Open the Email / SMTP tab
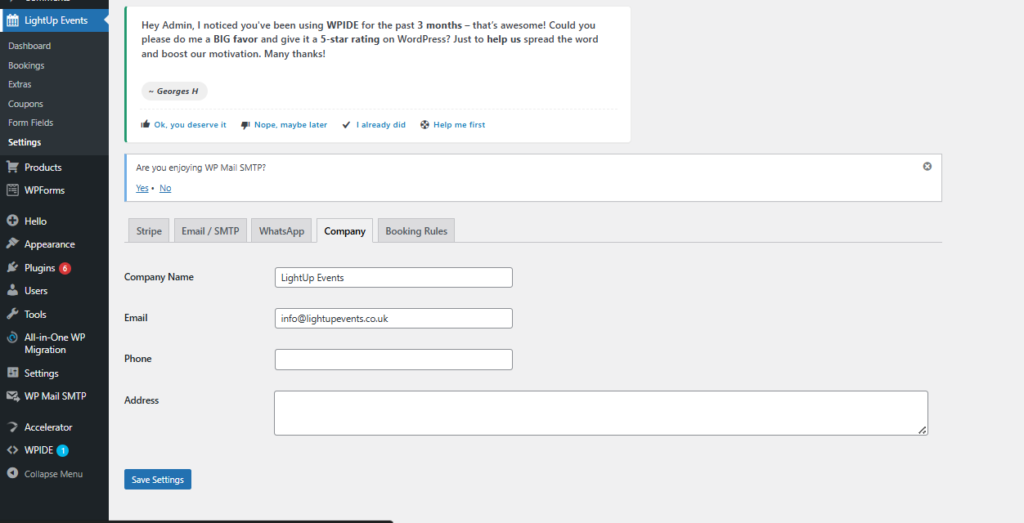This screenshot has width=1024, height=523. (x=210, y=230)
